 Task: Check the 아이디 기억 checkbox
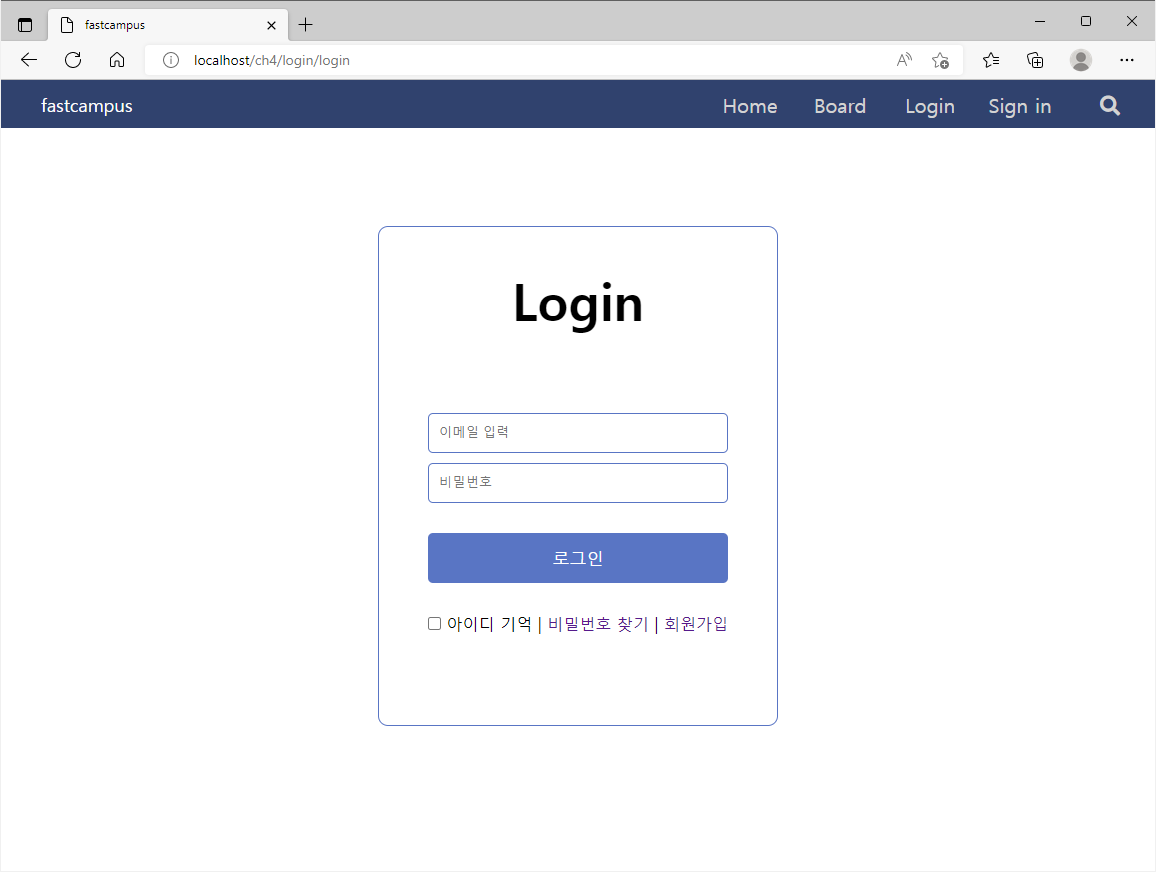pyautogui.click(x=434, y=624)
